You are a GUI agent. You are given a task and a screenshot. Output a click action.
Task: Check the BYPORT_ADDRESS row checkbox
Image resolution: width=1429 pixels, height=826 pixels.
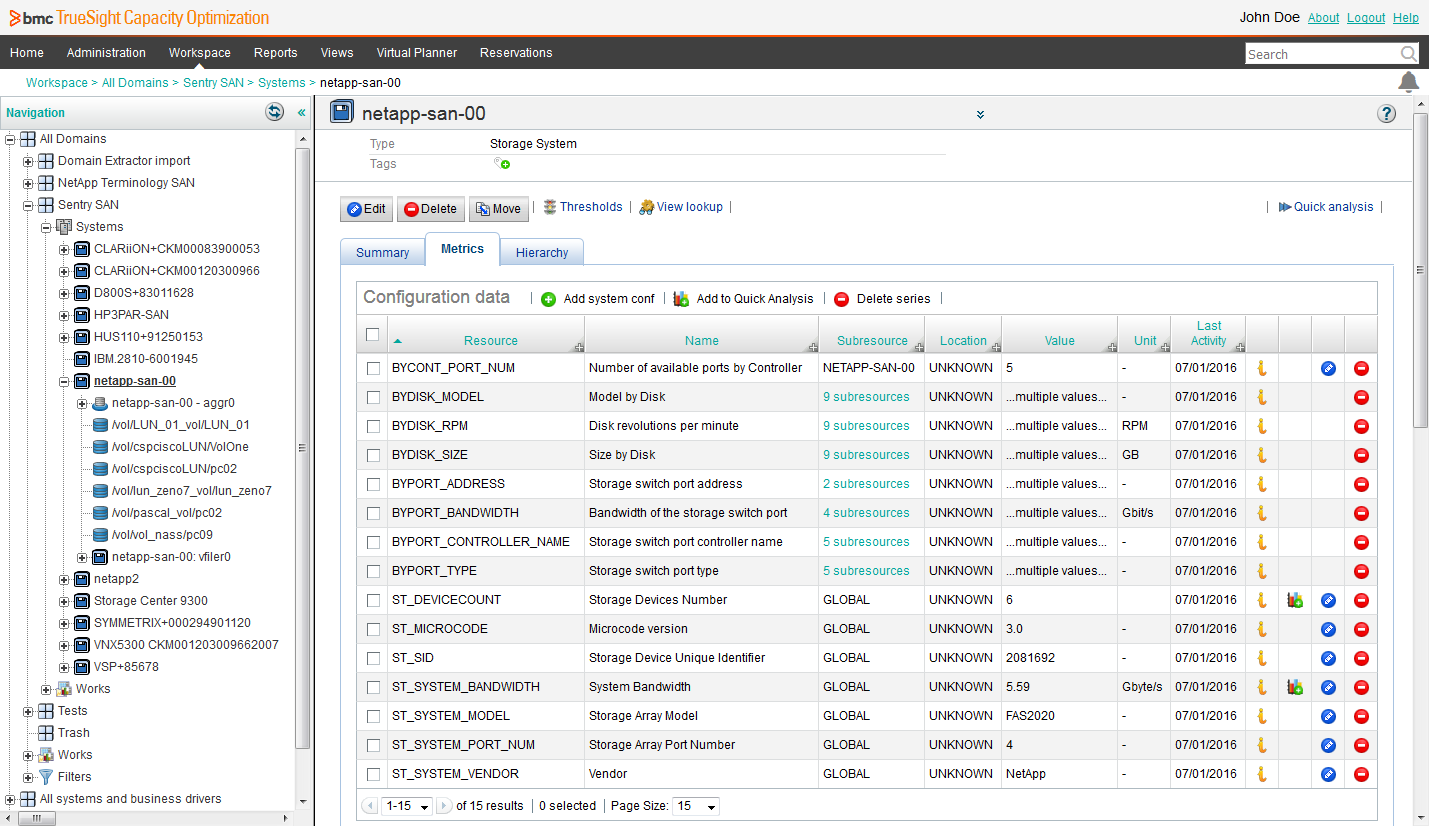coord(373,484)
